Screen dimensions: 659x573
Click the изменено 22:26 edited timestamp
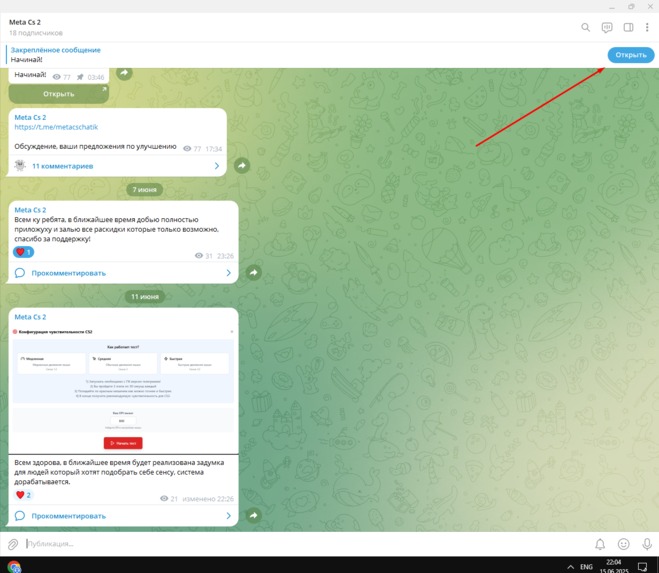208,499
